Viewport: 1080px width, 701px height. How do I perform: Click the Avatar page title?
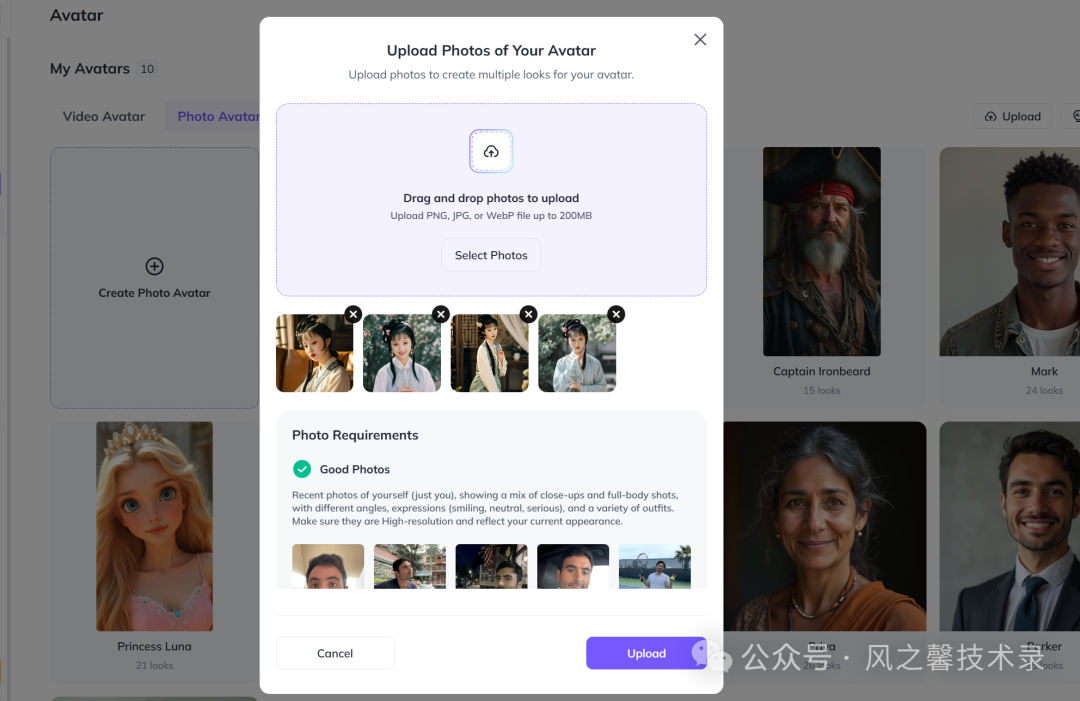tap(76, 15)
